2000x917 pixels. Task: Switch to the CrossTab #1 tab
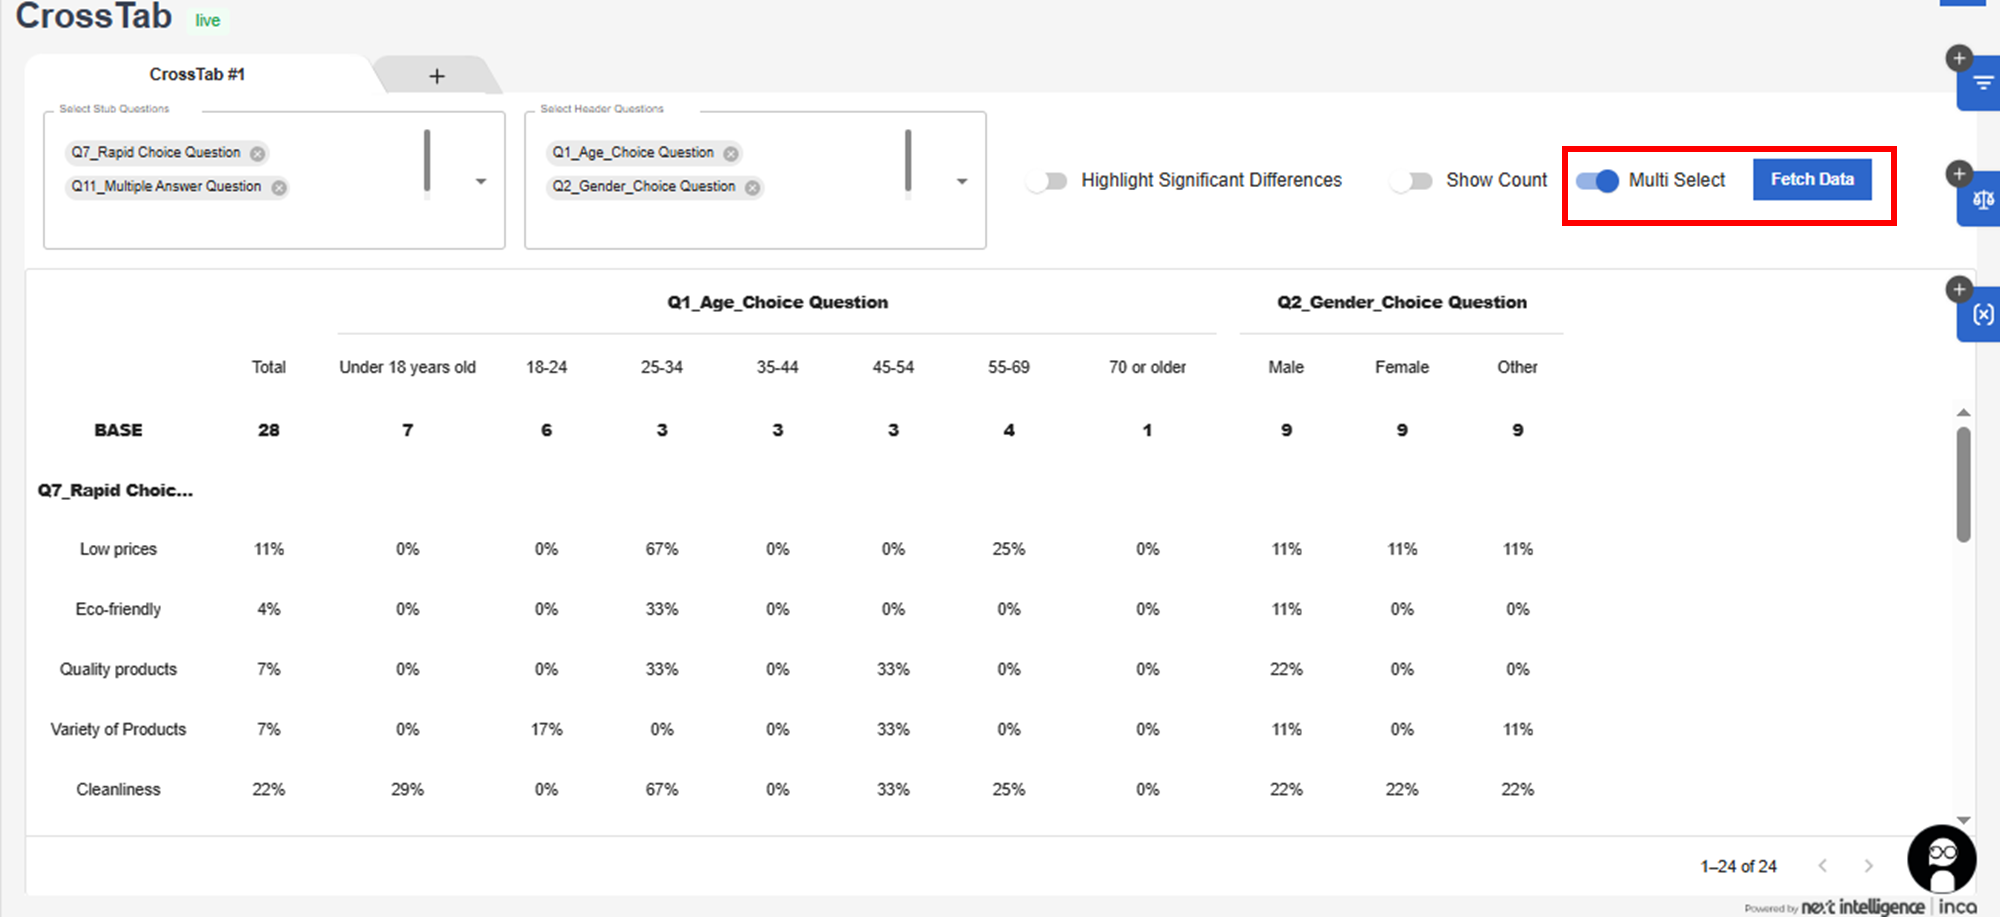coord(197,75)
